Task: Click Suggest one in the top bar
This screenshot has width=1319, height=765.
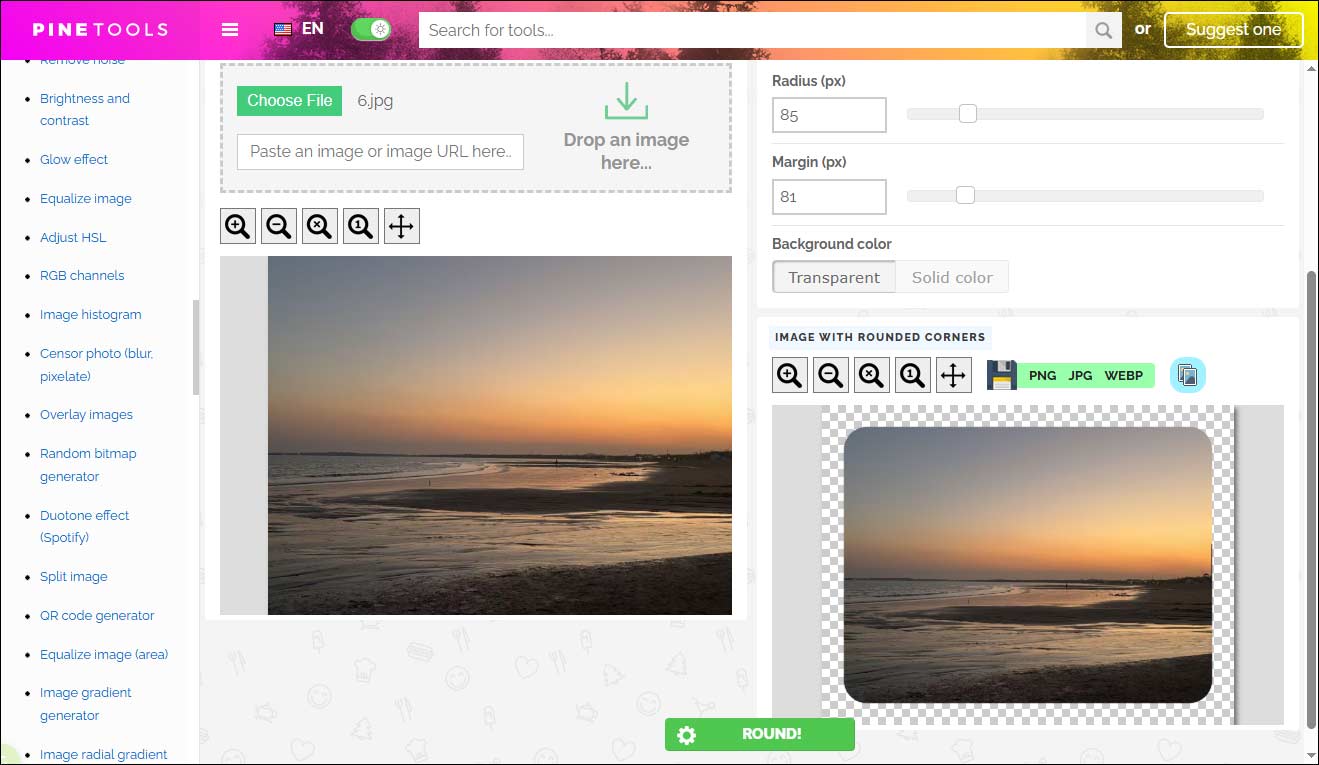Action: pos(1233,30)
